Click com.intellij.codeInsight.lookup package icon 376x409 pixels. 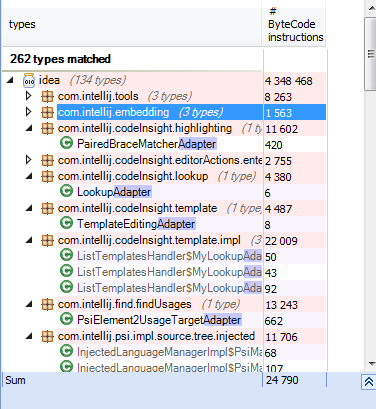(x=47, y=177)
